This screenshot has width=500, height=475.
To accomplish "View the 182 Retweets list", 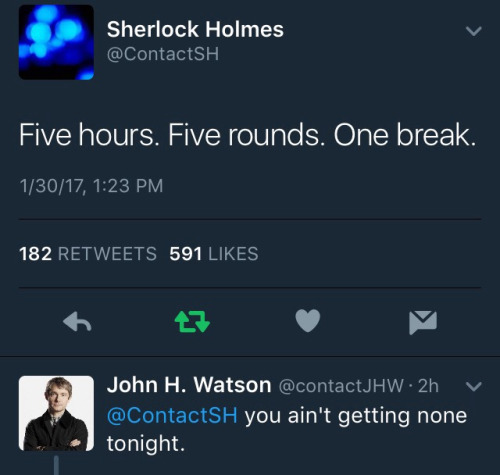I will 88,254.
